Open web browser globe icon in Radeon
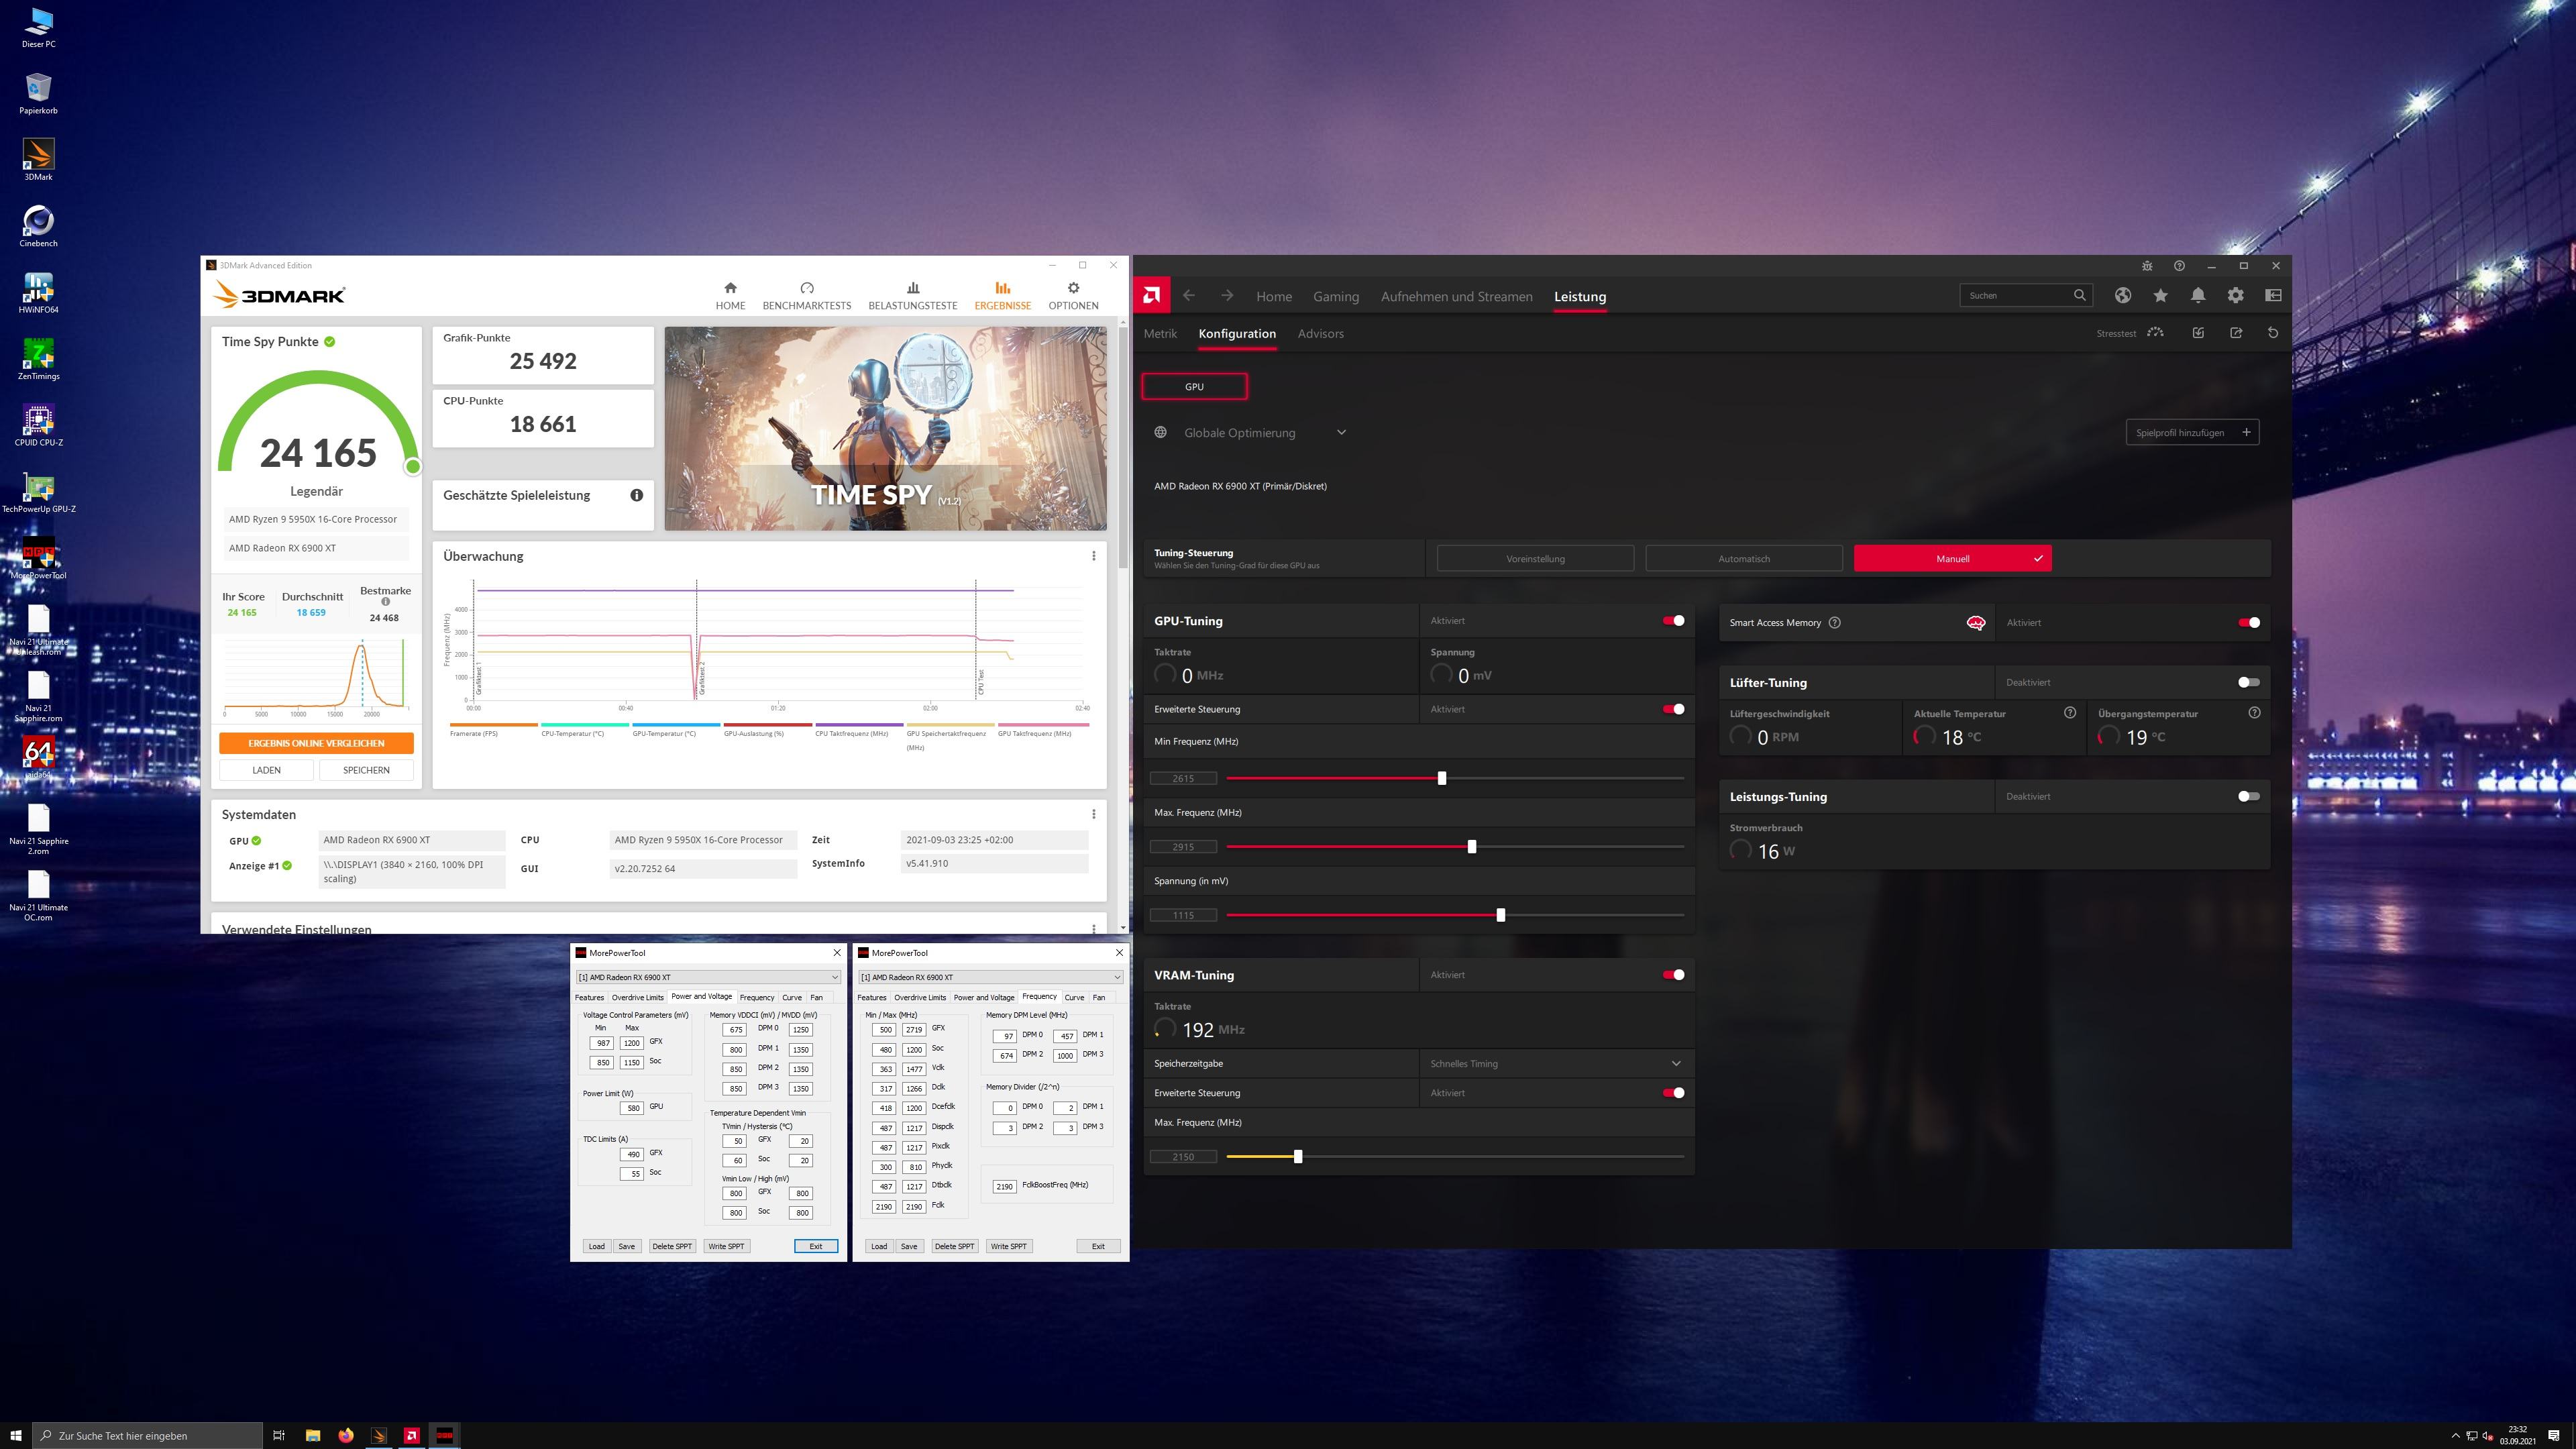This screenshot has height=1449, width=2576. [x=2122, y=295]
